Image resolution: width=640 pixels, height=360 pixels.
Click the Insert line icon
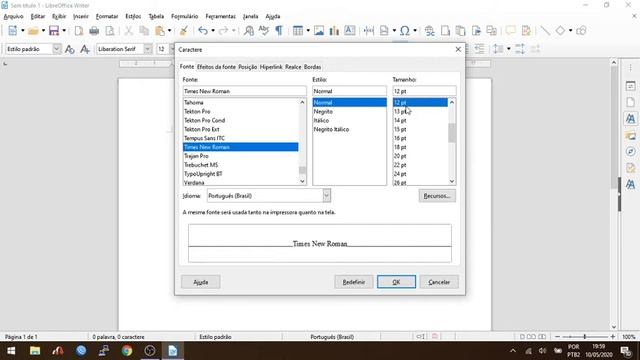(545, 31)
